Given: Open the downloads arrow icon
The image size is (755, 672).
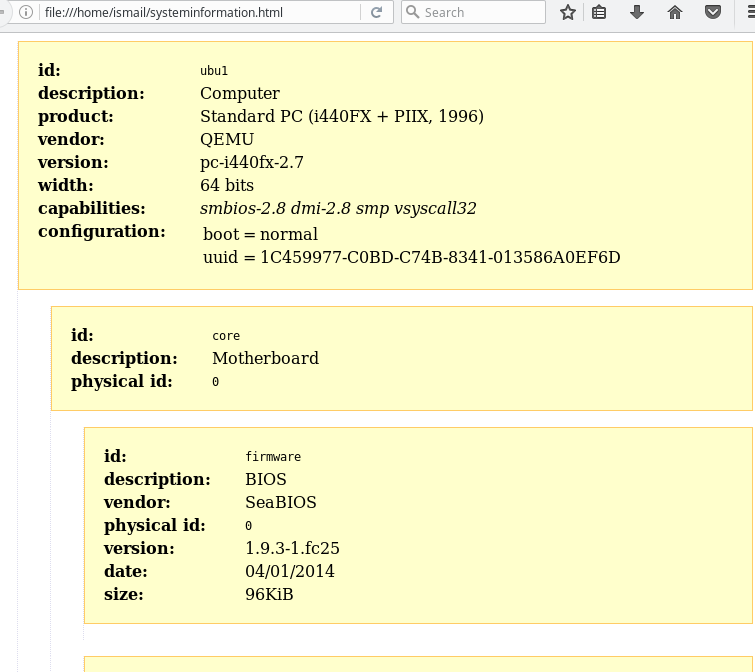Looking at the screenshot, I should pyautogui.click(x=637, y=12).
